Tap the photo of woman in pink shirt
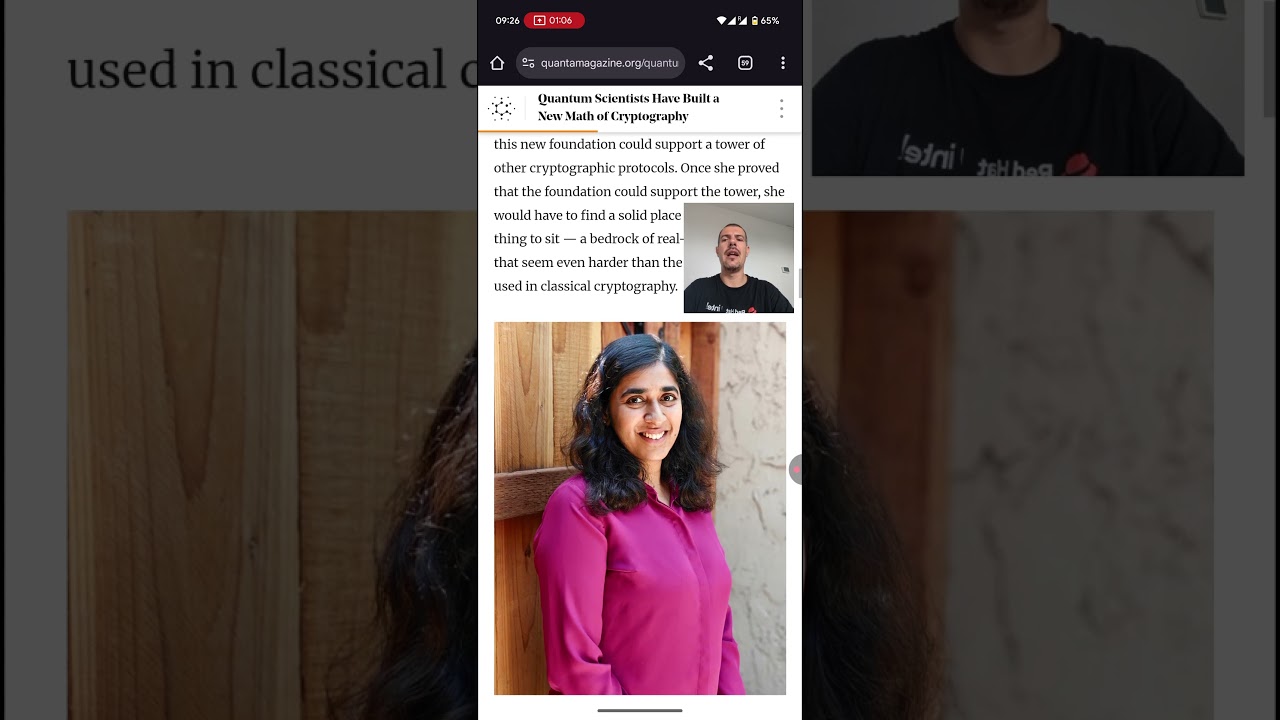This screenshot has height=720, width=1280. pyautogui.click(x=640, y=508)
